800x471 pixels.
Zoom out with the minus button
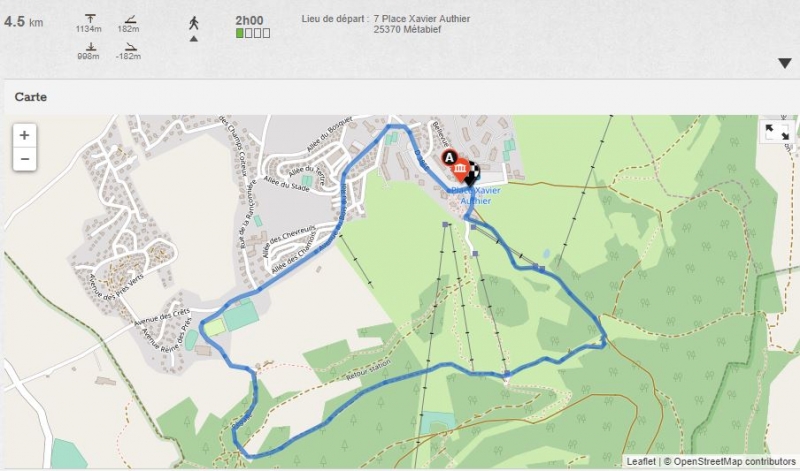point(24,159)
